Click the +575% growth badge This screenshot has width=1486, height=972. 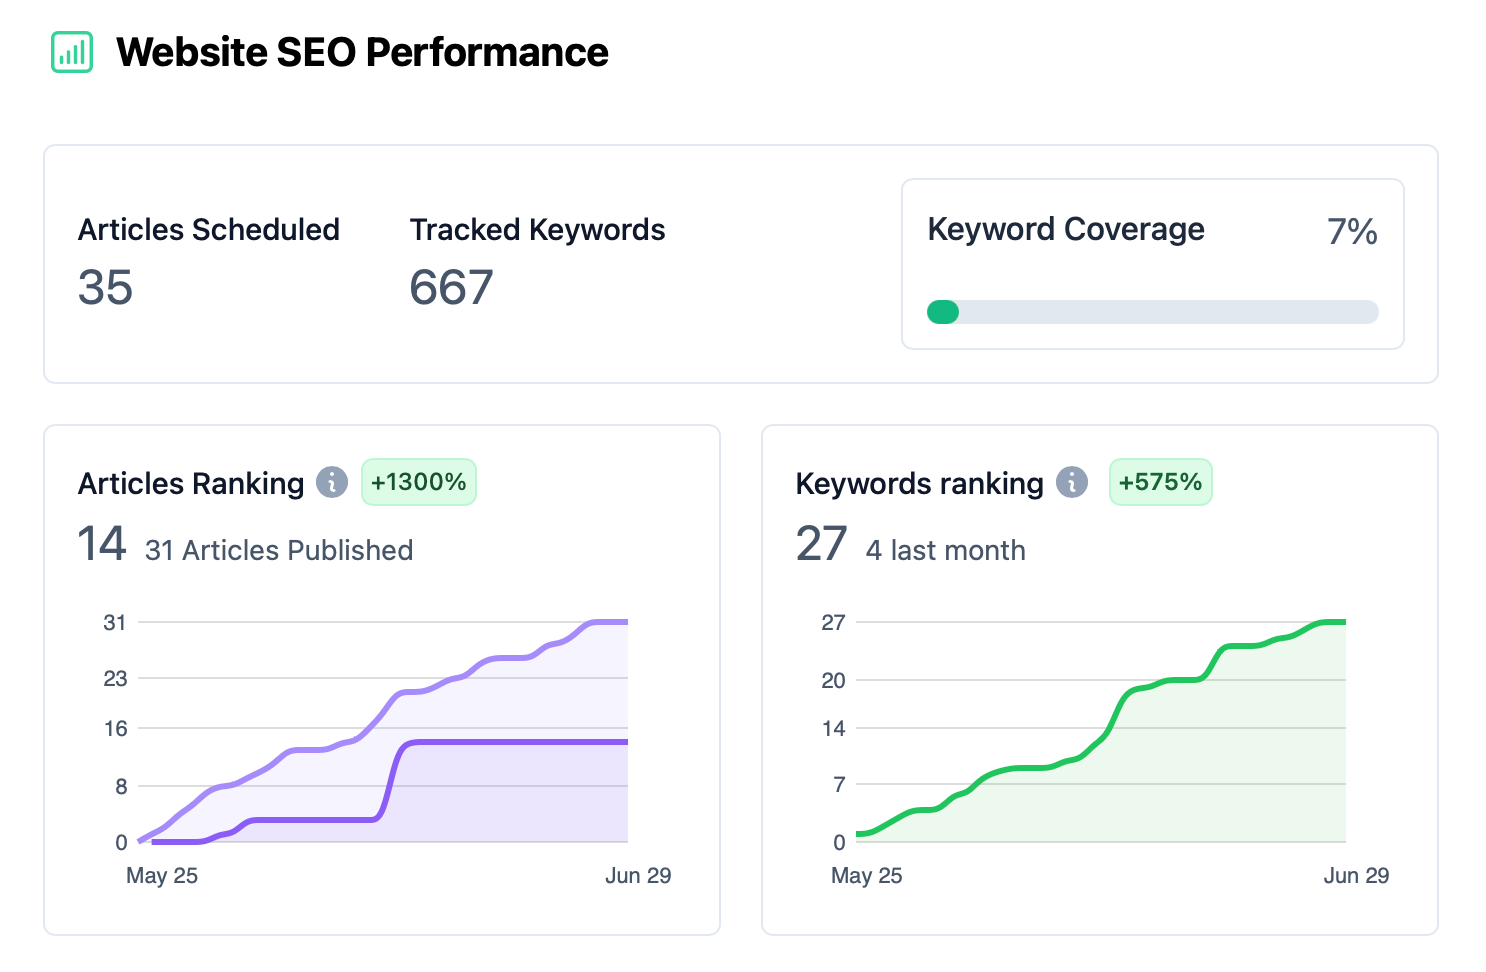pyautogui.click(x=1160, y=482)
